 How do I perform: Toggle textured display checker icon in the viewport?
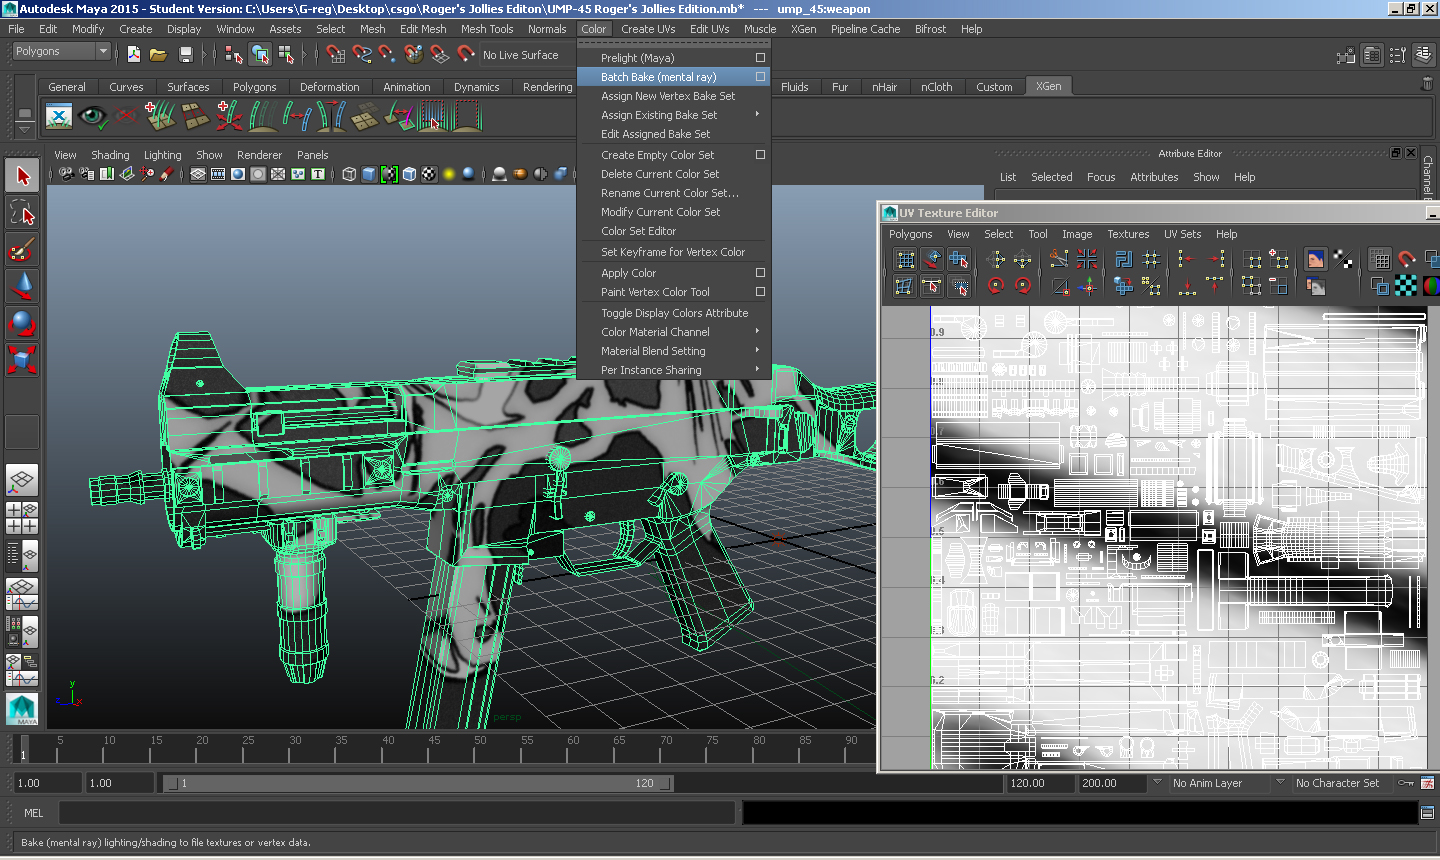(x=429, y=174)
